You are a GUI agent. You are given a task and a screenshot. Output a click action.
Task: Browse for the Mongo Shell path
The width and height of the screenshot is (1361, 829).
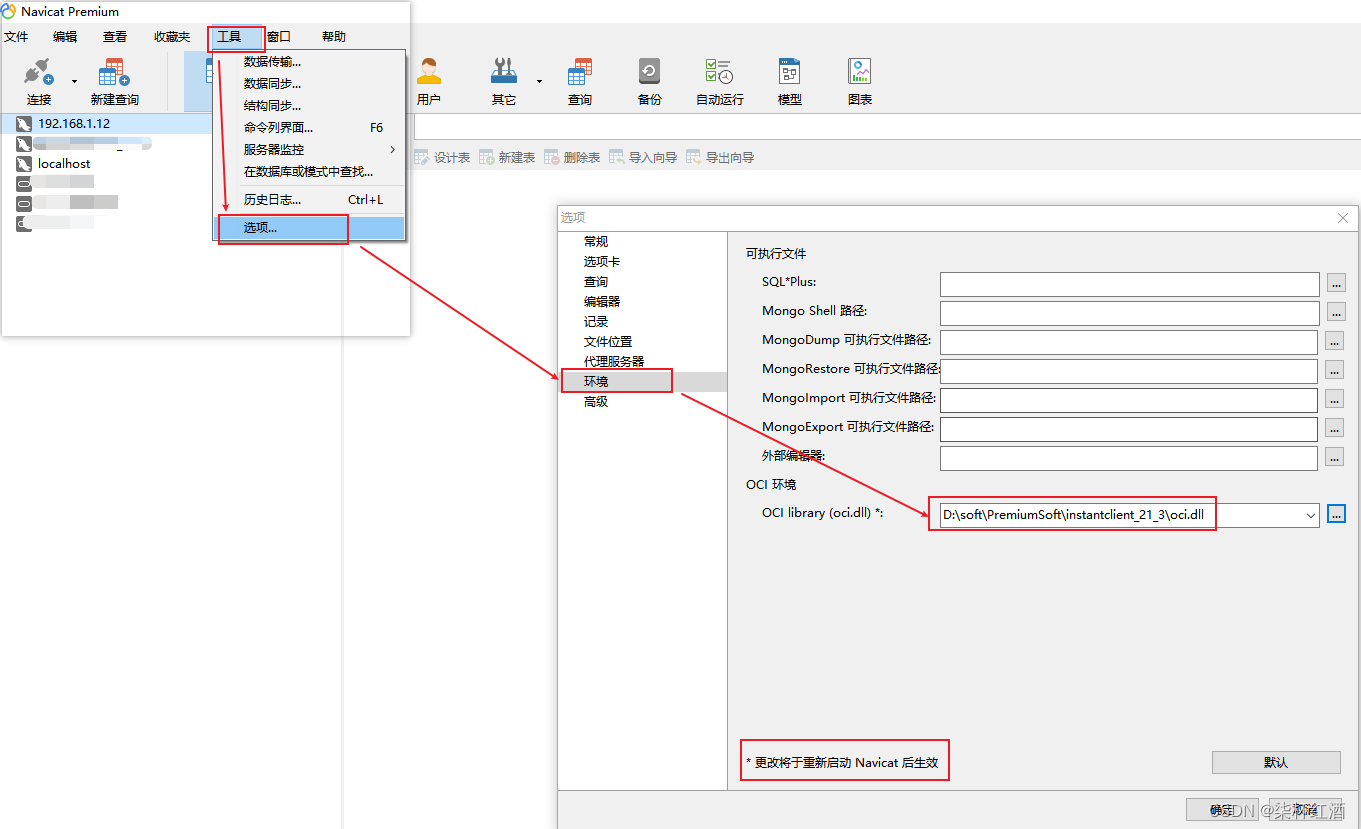[x=1335, y=313]
